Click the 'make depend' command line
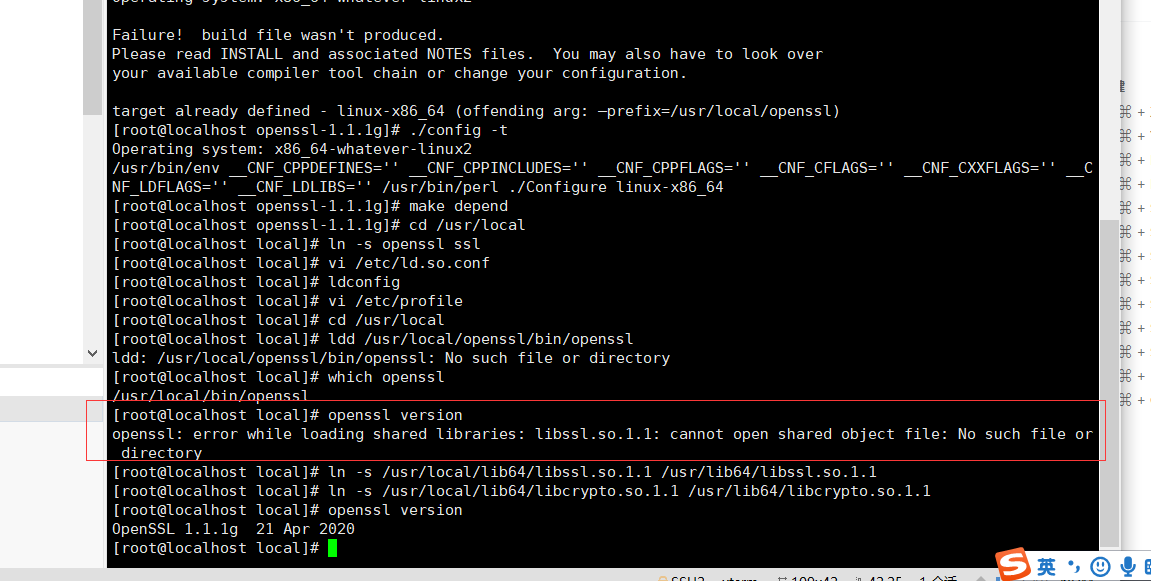 point(311,206)
